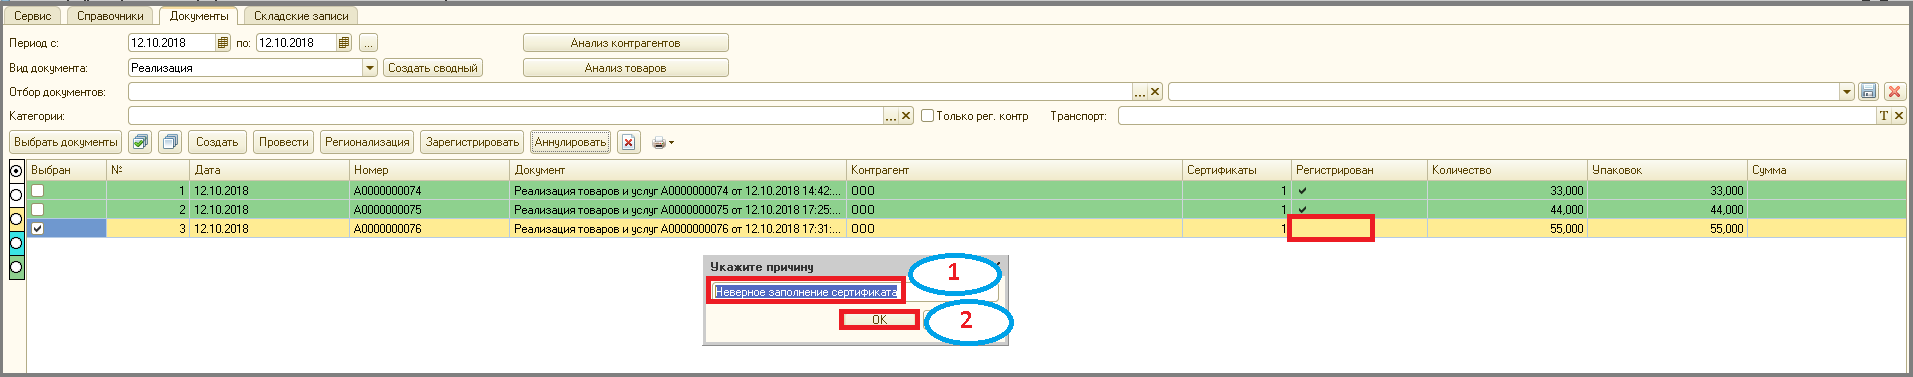
Task: Expand the Вид документа dropdown
Action: coord(370,68)
